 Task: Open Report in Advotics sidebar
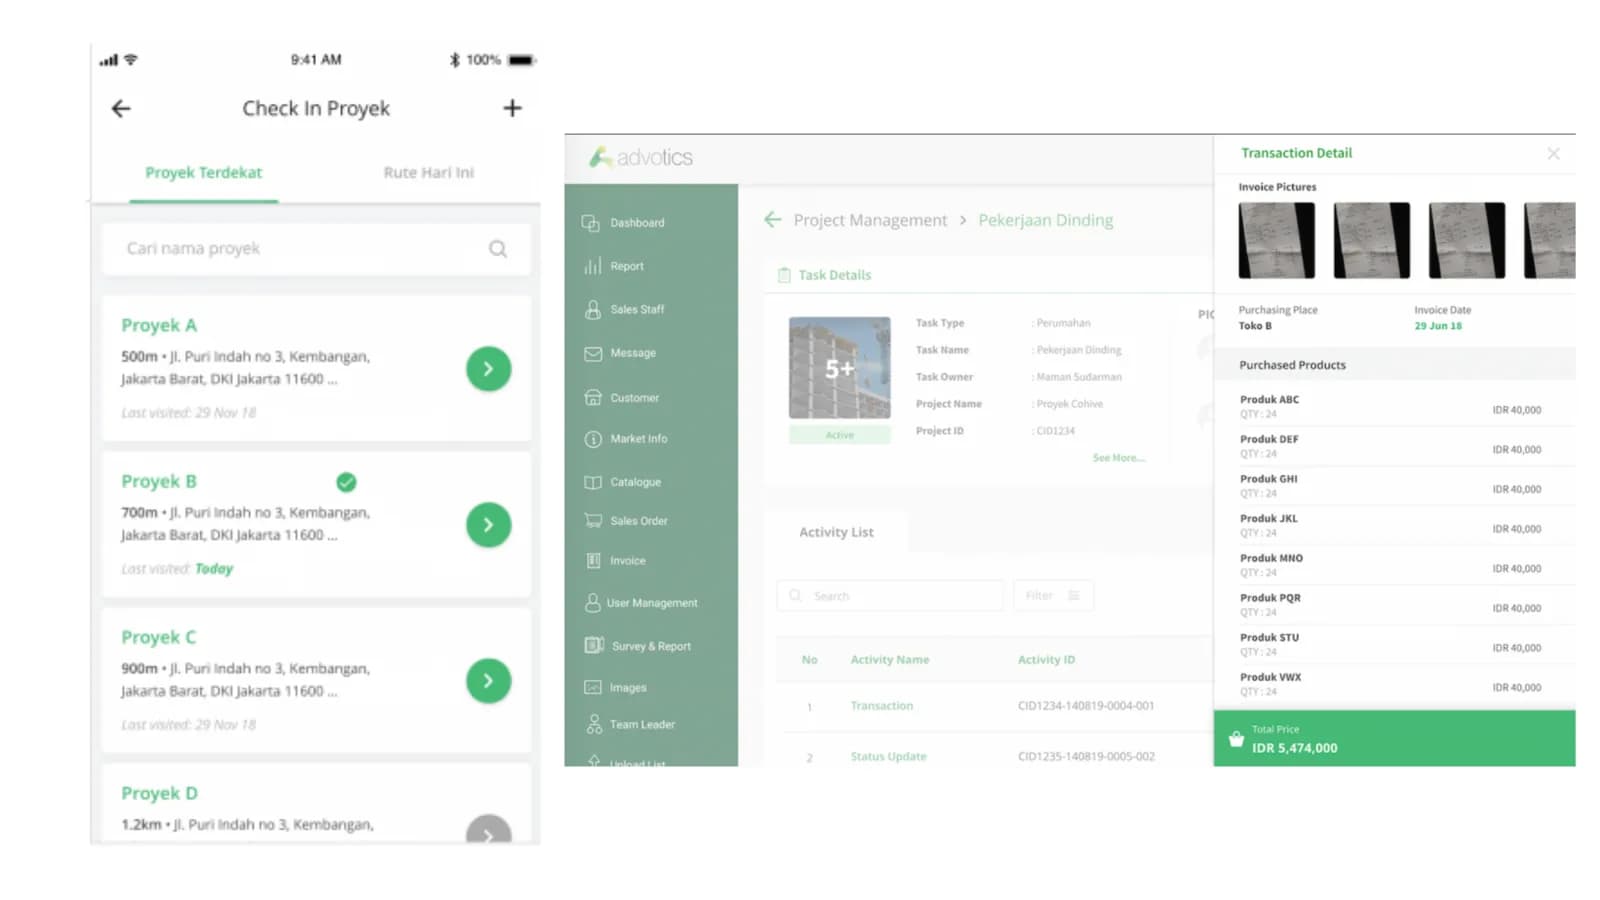point(614,266)
